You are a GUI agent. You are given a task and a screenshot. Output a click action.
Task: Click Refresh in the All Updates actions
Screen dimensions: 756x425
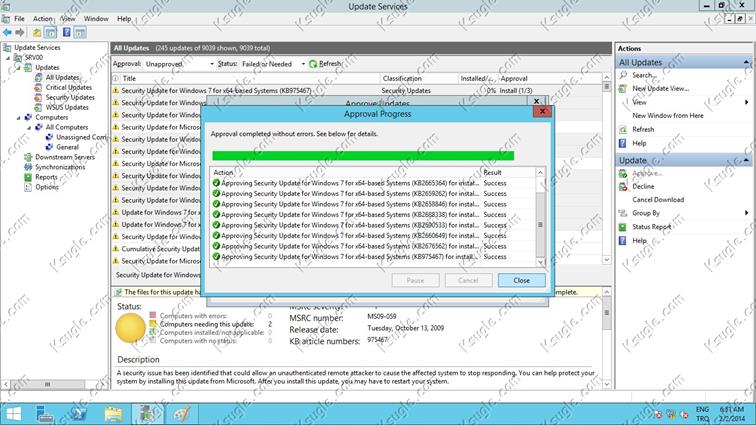tap(643, 130)
